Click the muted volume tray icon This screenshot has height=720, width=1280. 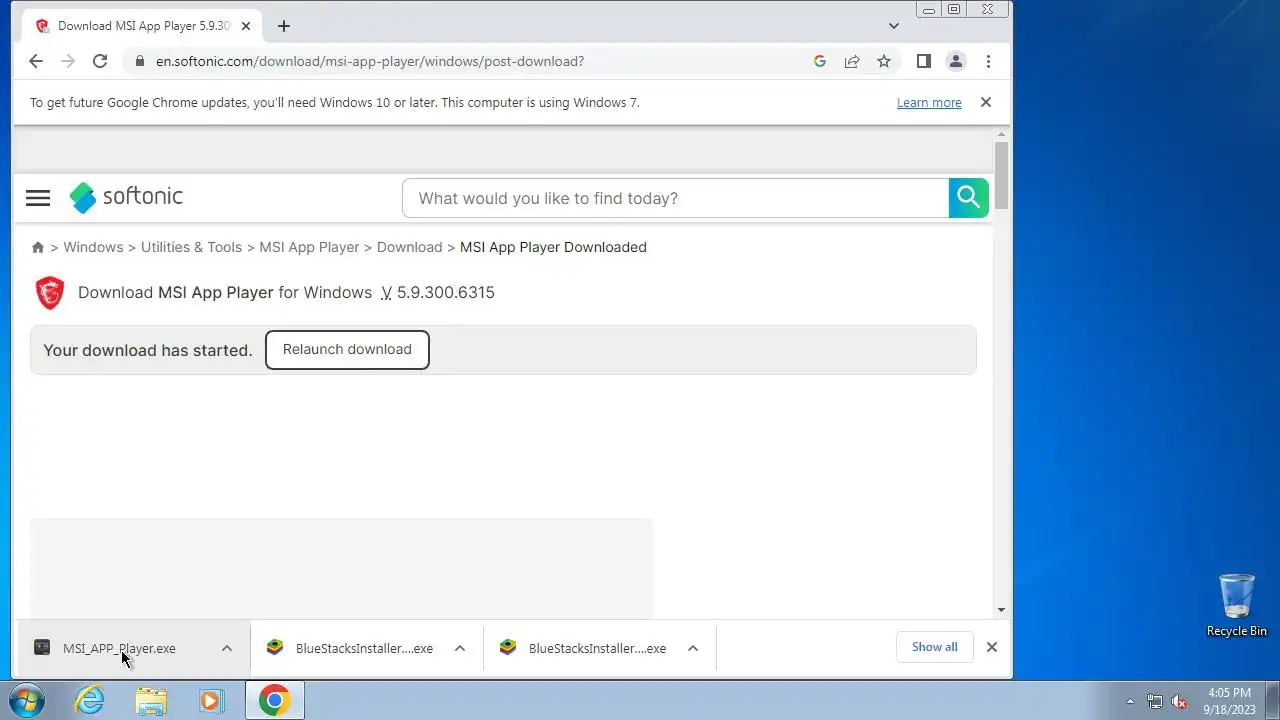point(1180,701)
